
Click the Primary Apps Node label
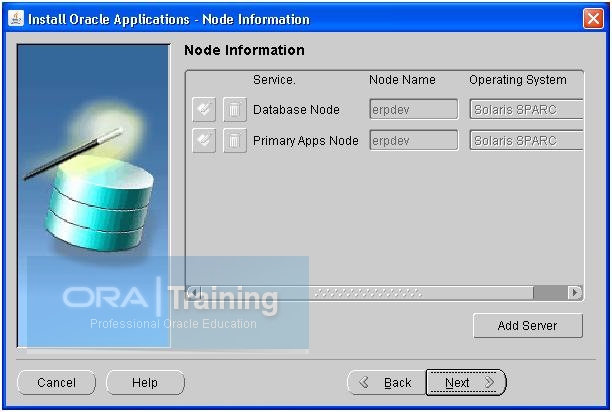(306, 140)
